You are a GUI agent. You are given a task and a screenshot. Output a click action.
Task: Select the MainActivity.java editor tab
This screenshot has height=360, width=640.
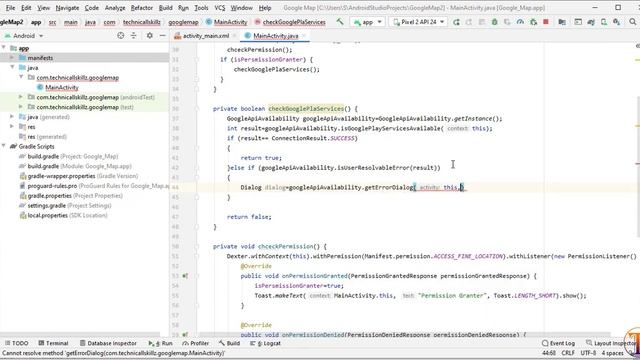pyautogui.click(x=276, y=36)
